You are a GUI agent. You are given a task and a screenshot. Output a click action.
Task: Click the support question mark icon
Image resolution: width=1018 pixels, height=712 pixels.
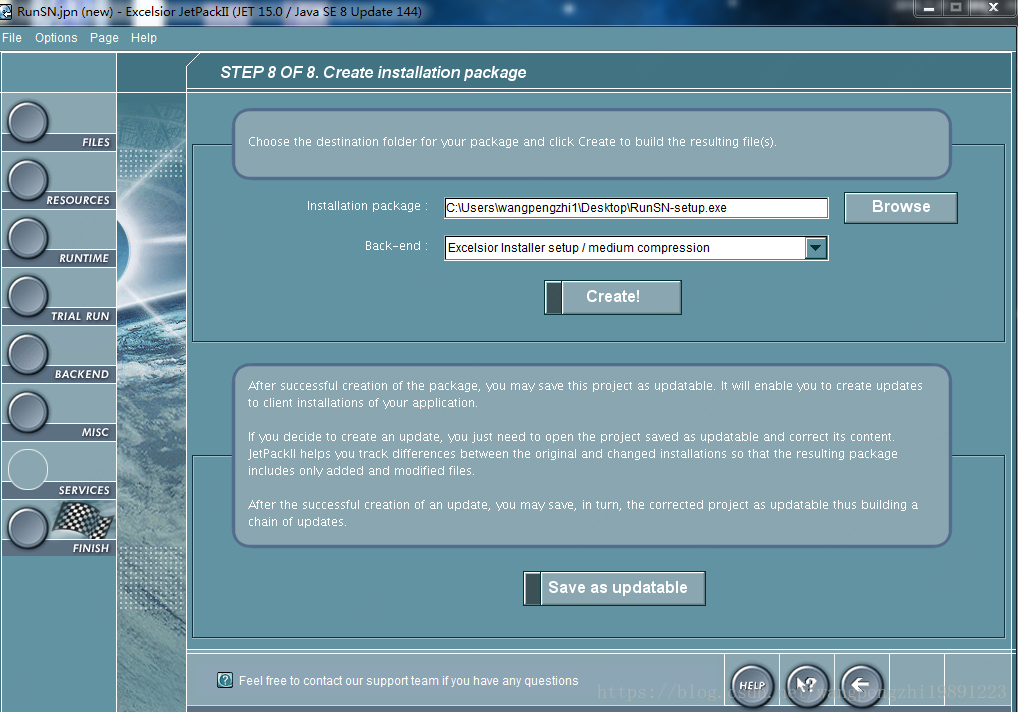(x=225, y=680)
